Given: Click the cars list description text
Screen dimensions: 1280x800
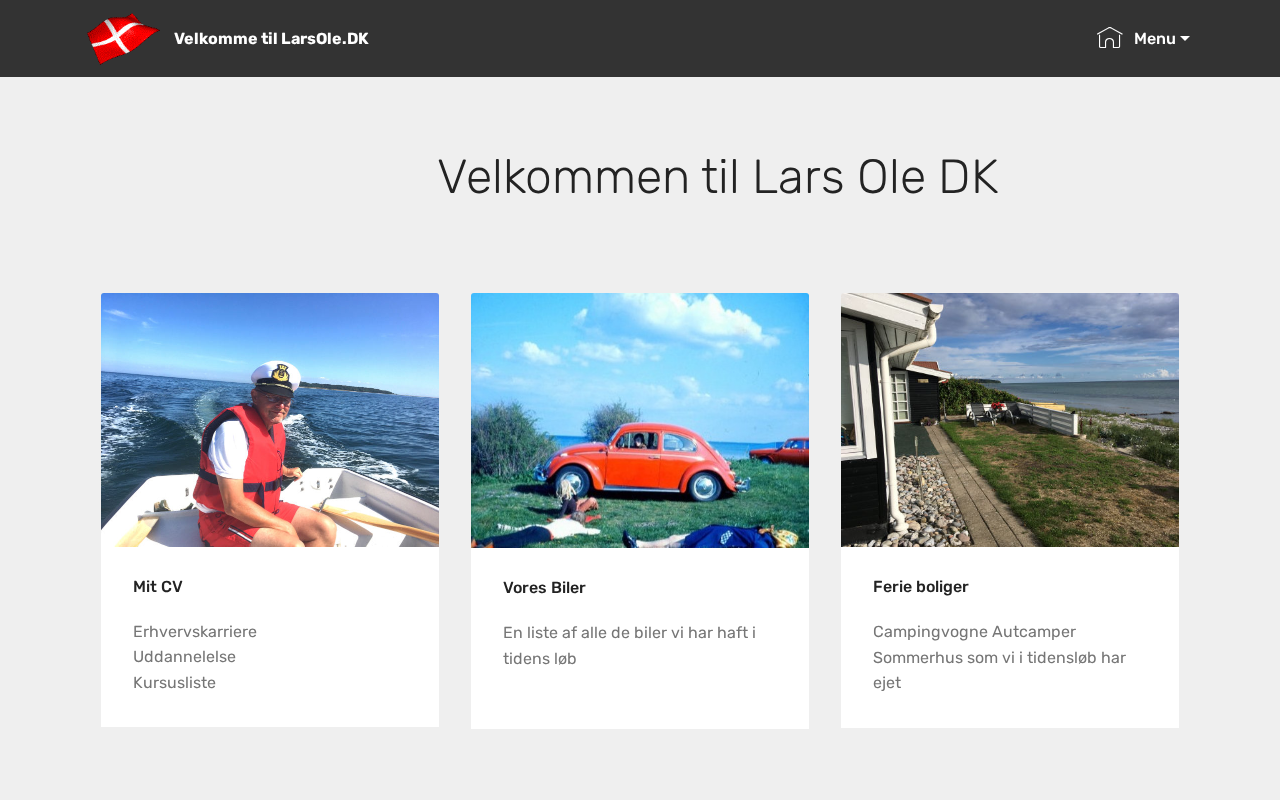Looking at the screenshot, I should coord(630,645).
